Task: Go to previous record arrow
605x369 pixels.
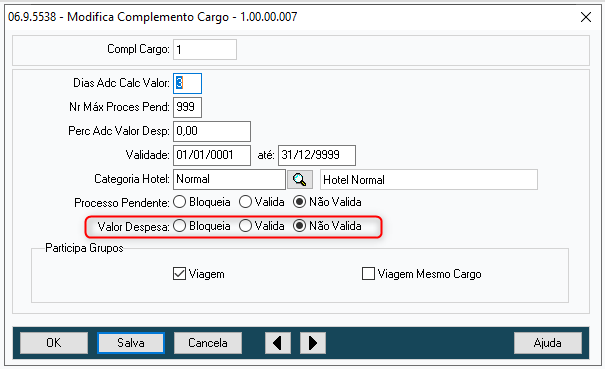Action: coord(277,343)
